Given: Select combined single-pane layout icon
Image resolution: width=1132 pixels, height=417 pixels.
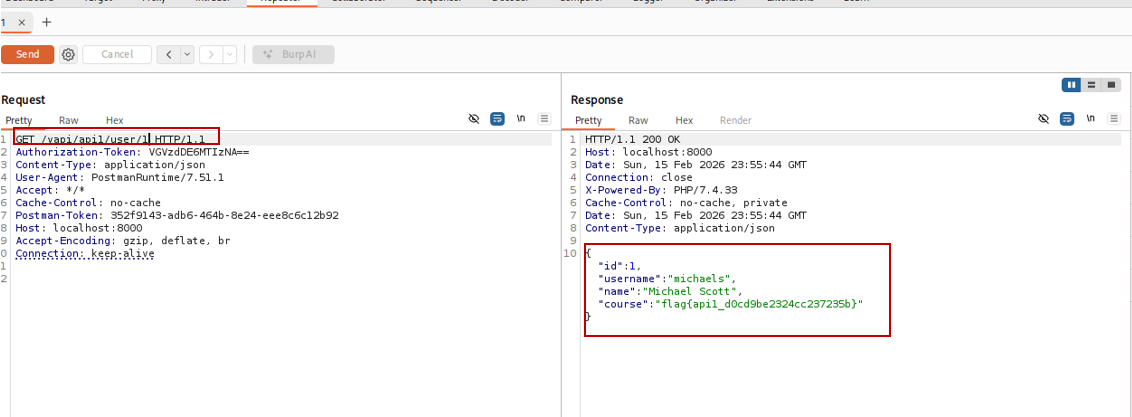Looking at the screenshot, I should pos(1111,85).
